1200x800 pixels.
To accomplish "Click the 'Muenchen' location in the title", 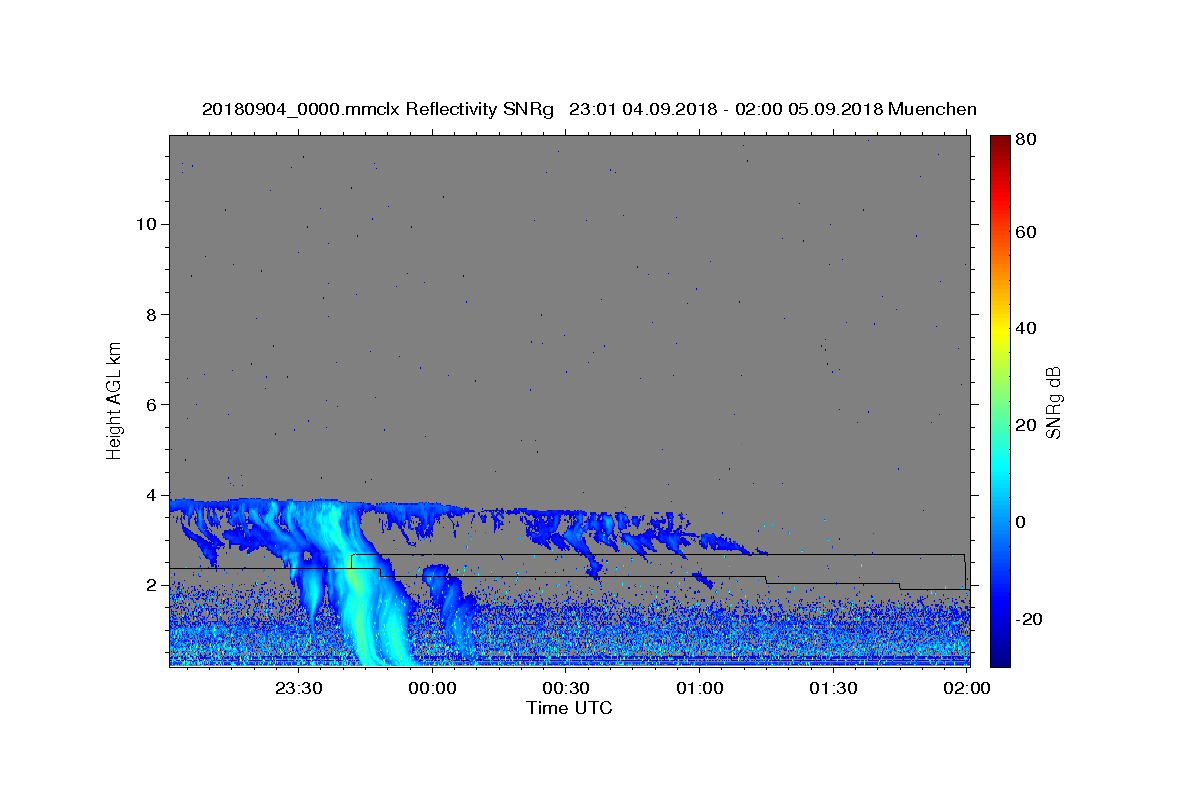I will tap(931, 110).
